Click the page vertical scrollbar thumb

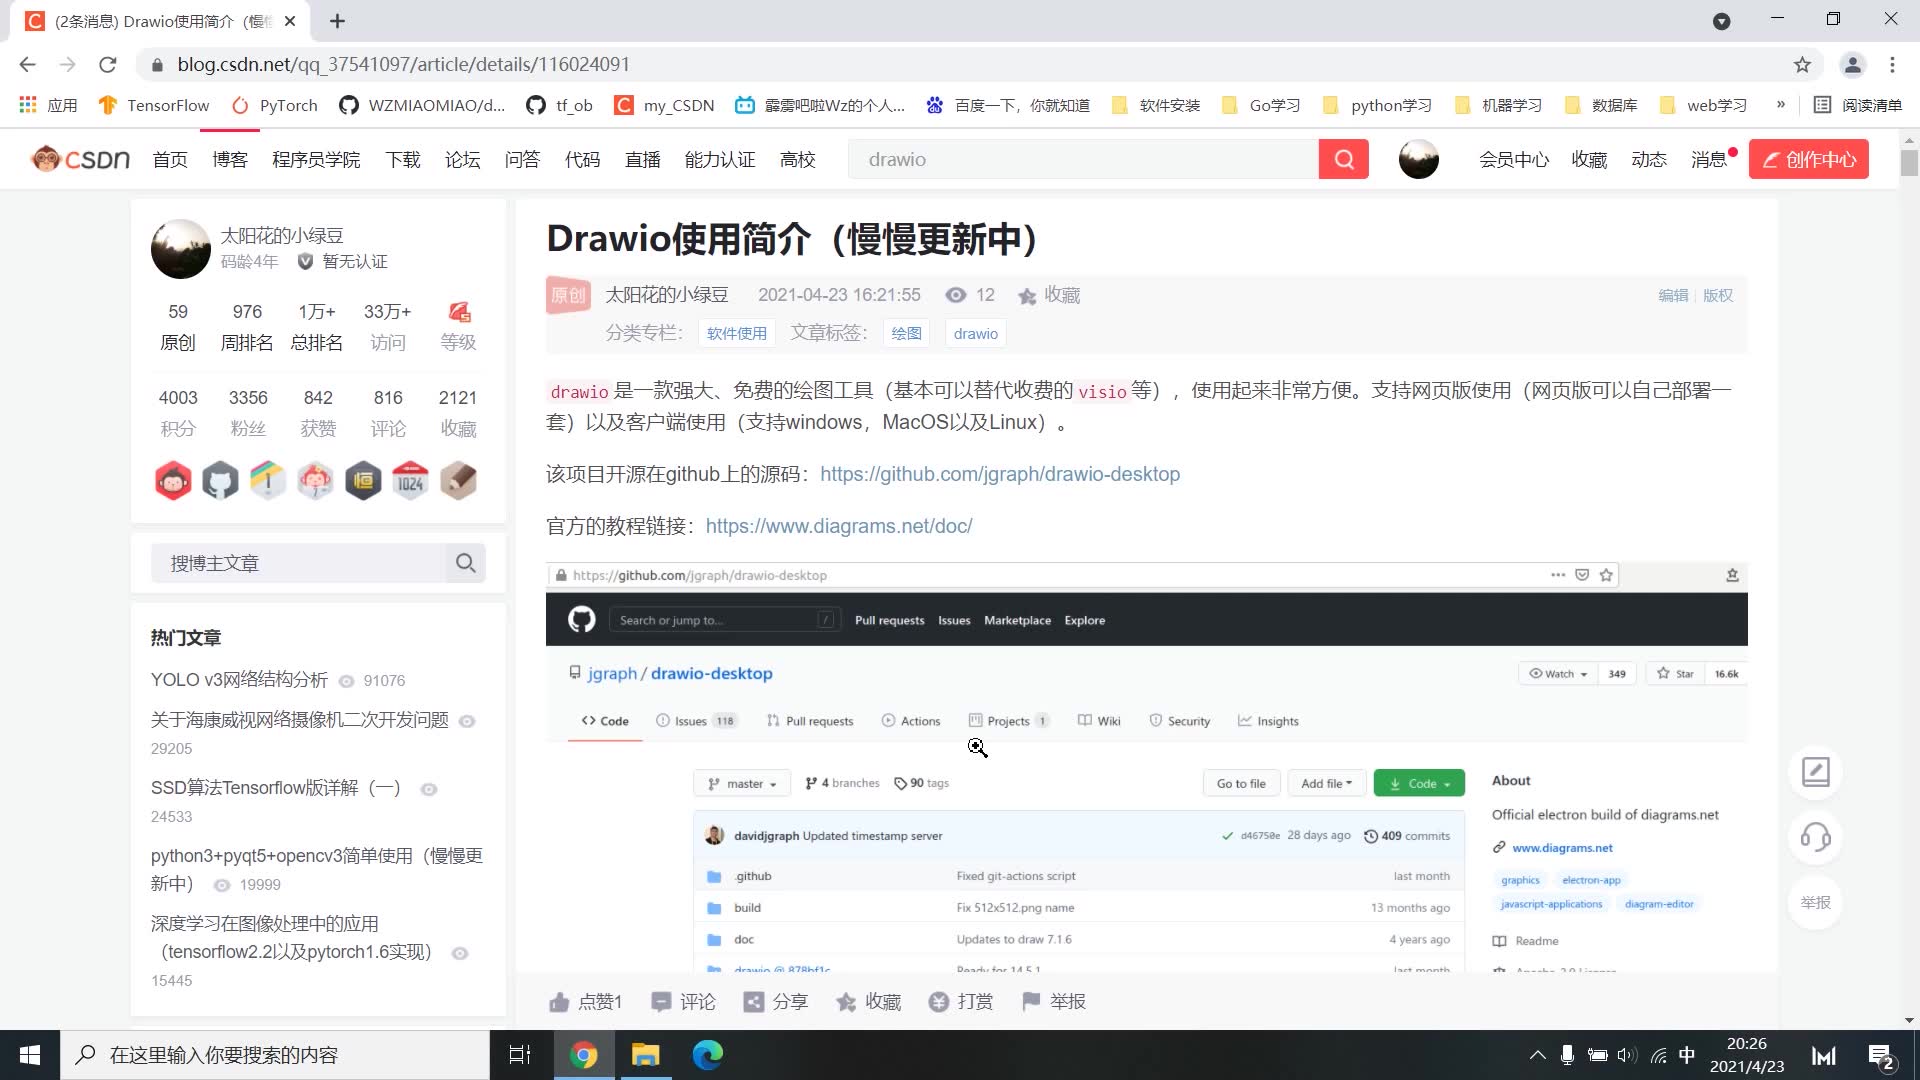pos(1909,163)
